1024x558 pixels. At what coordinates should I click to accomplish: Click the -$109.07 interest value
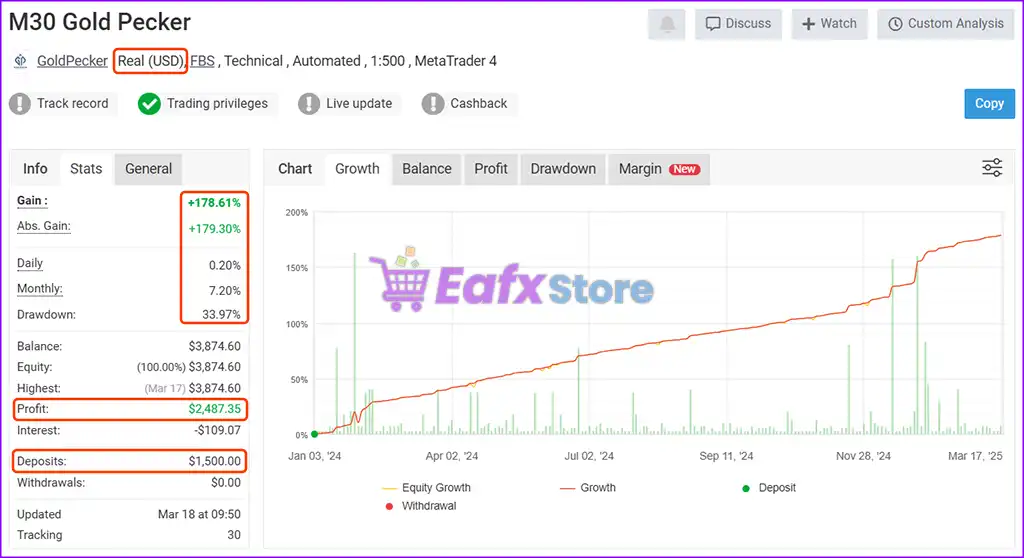coord(217,431)
